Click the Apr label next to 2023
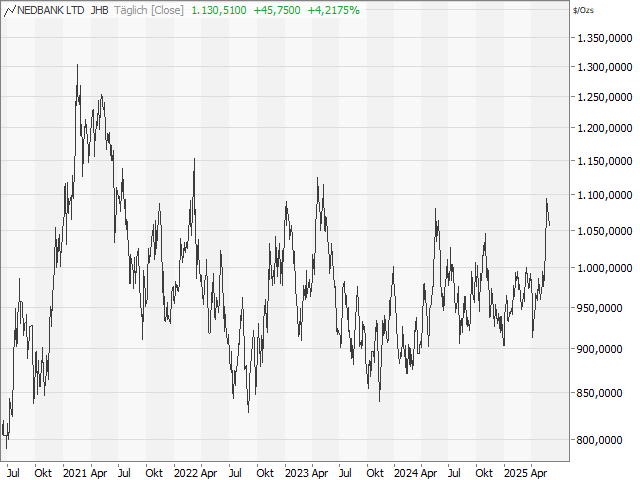640x480 pixels. pyautogui.click(x=320, y=473)
